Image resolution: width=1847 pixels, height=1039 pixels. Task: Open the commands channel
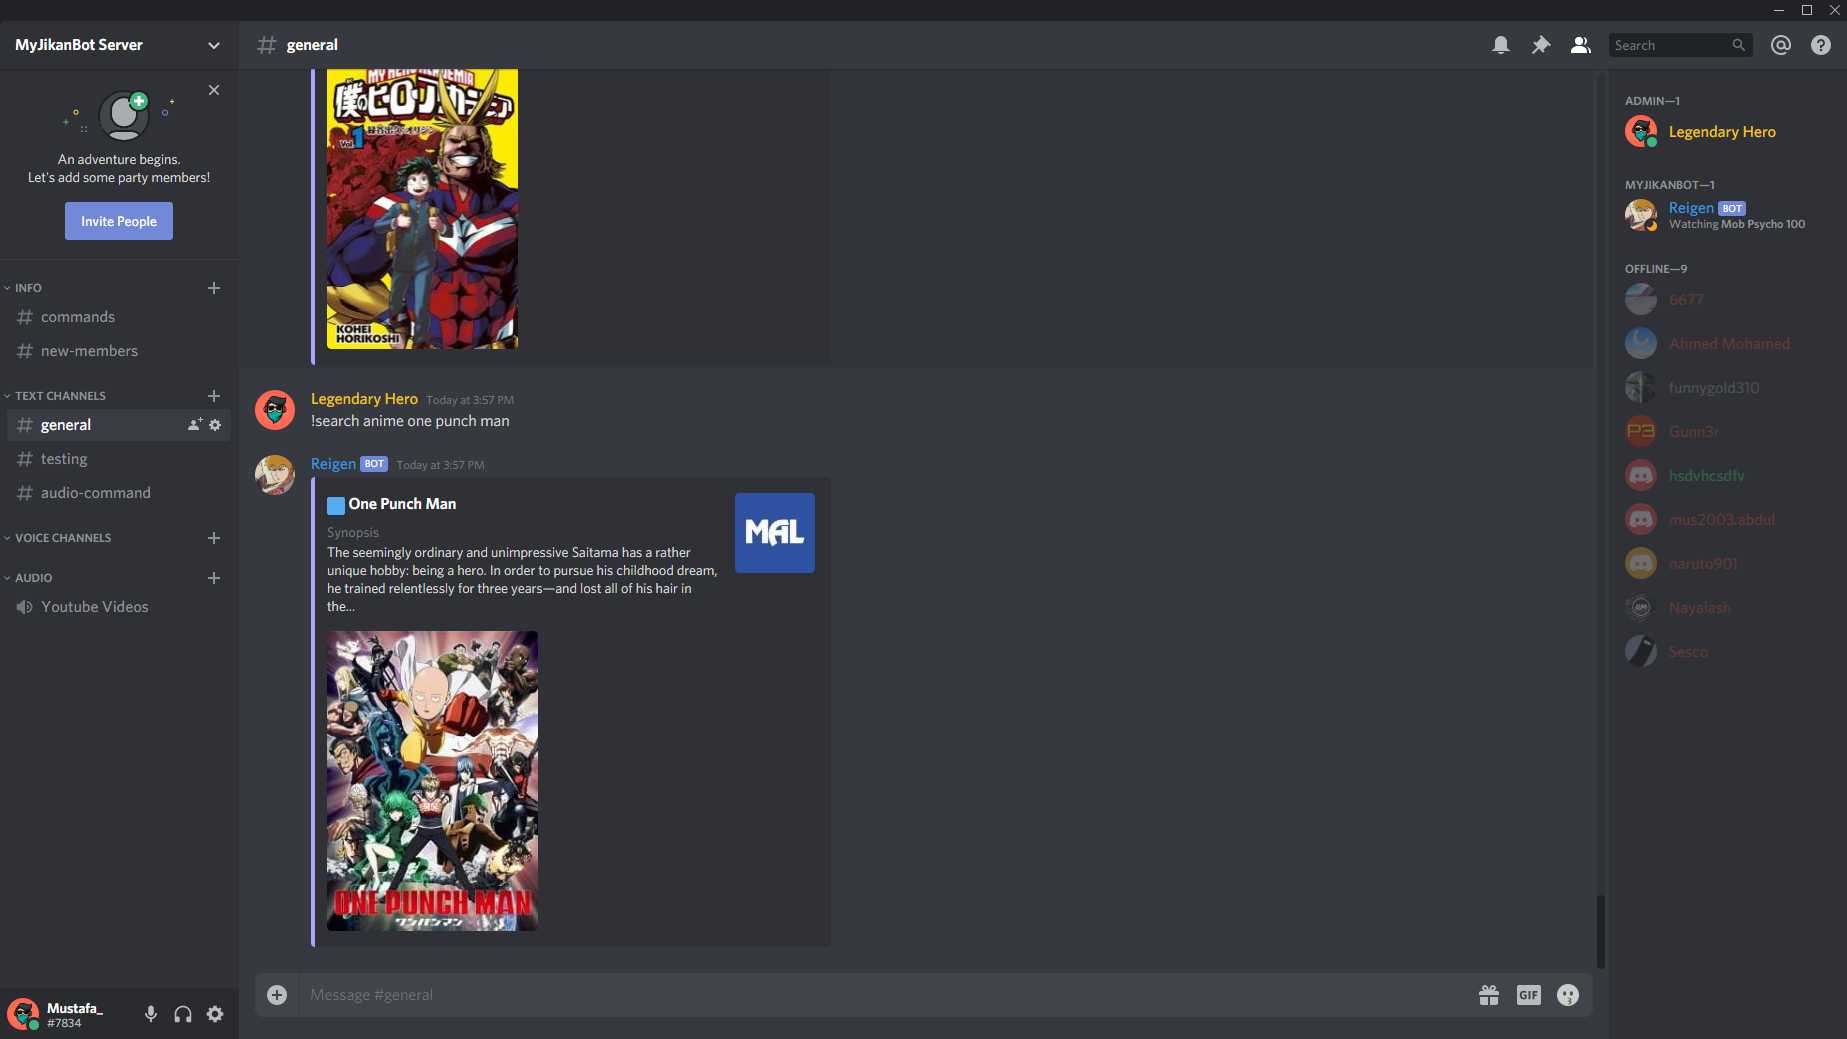click(x=118, y=317)
